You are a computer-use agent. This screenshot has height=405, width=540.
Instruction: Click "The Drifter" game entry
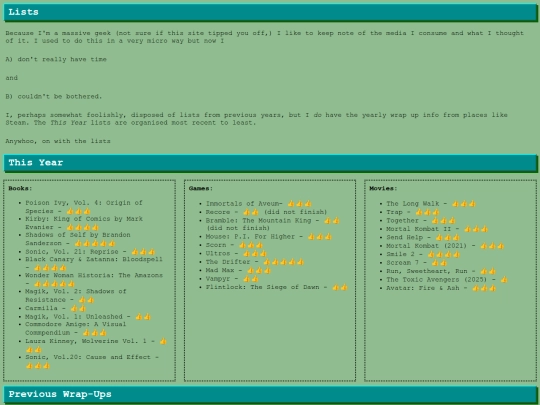[x=255, y=262]
